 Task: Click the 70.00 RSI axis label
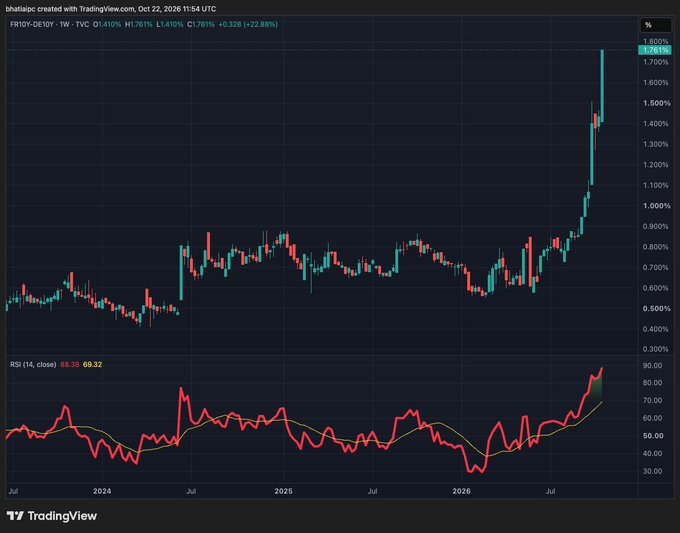(653, 400)
